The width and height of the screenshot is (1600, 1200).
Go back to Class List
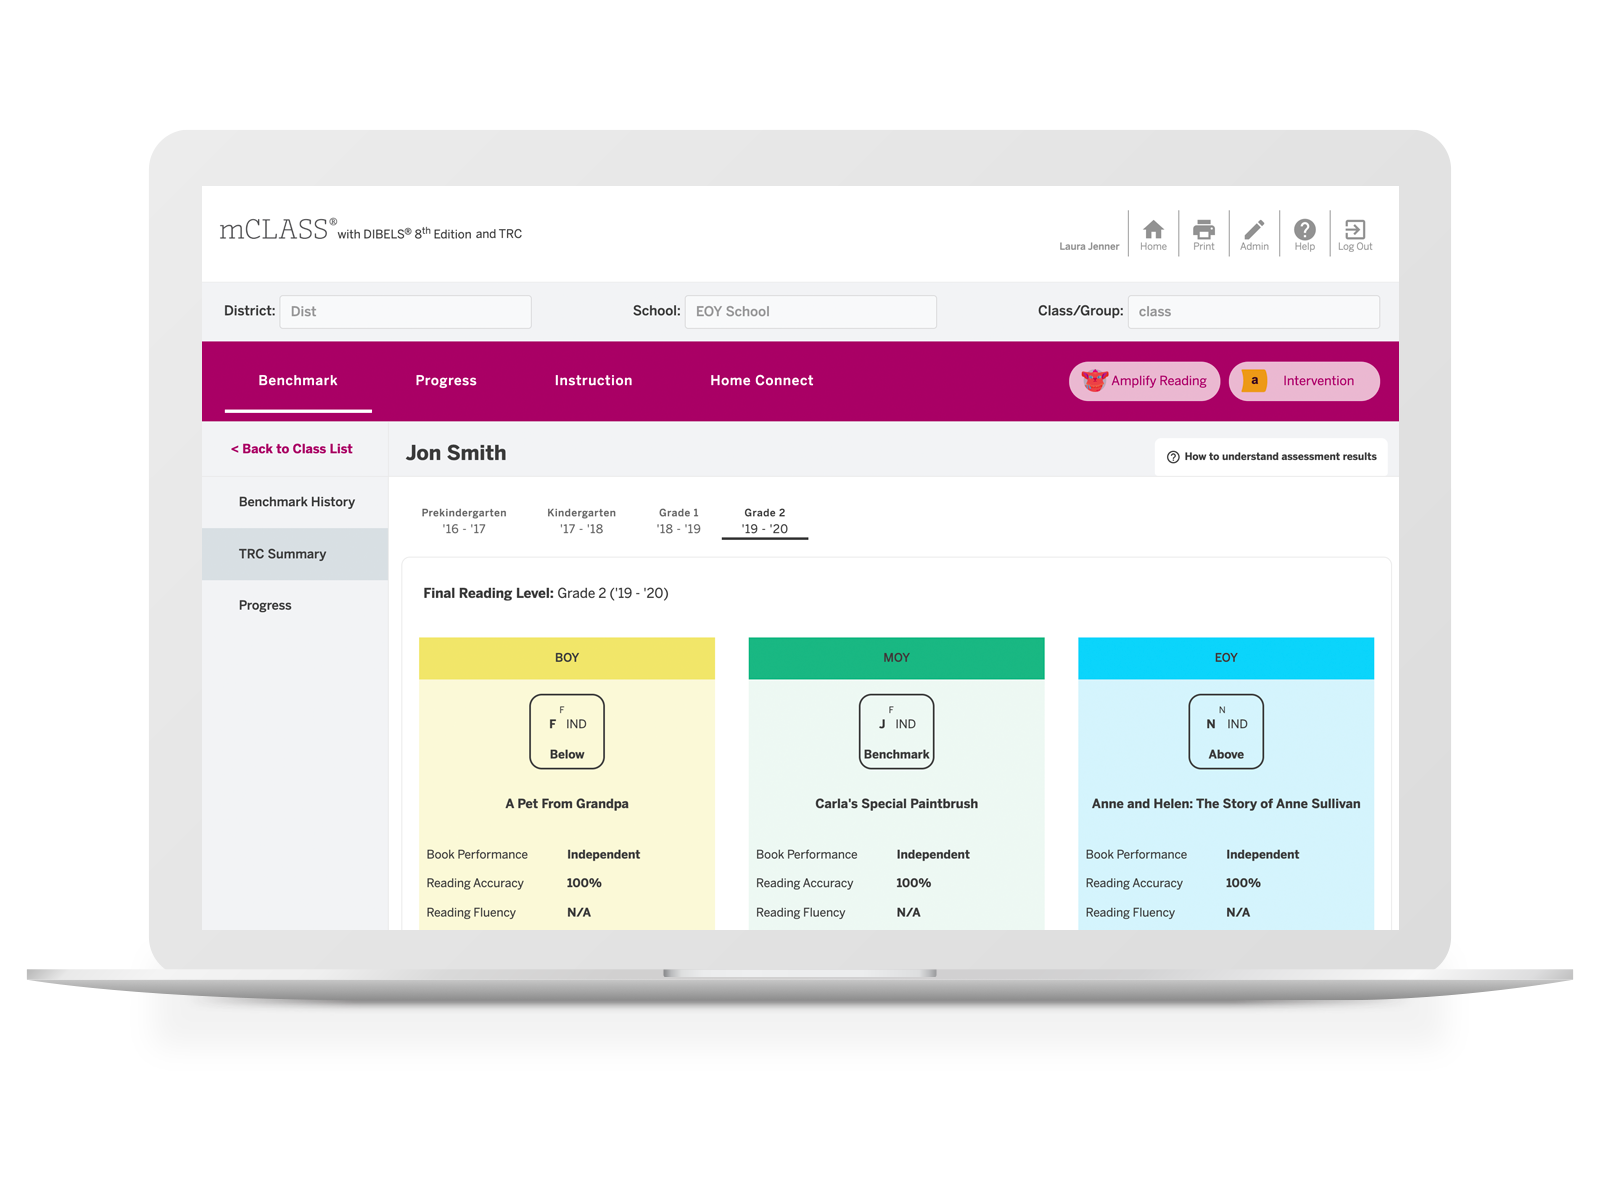292,449
